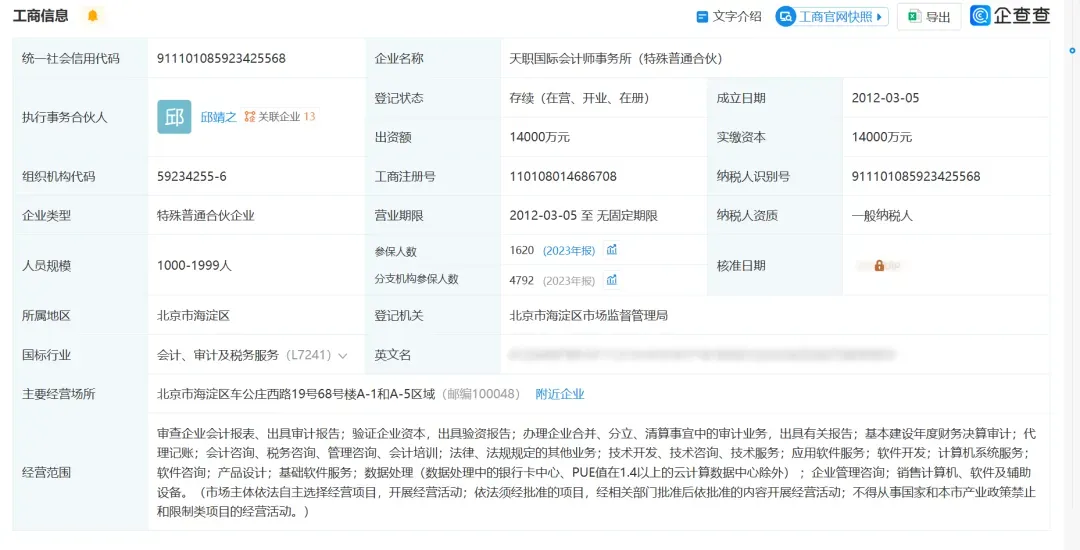Click the postal code 邮编100048

click(481, 394)
